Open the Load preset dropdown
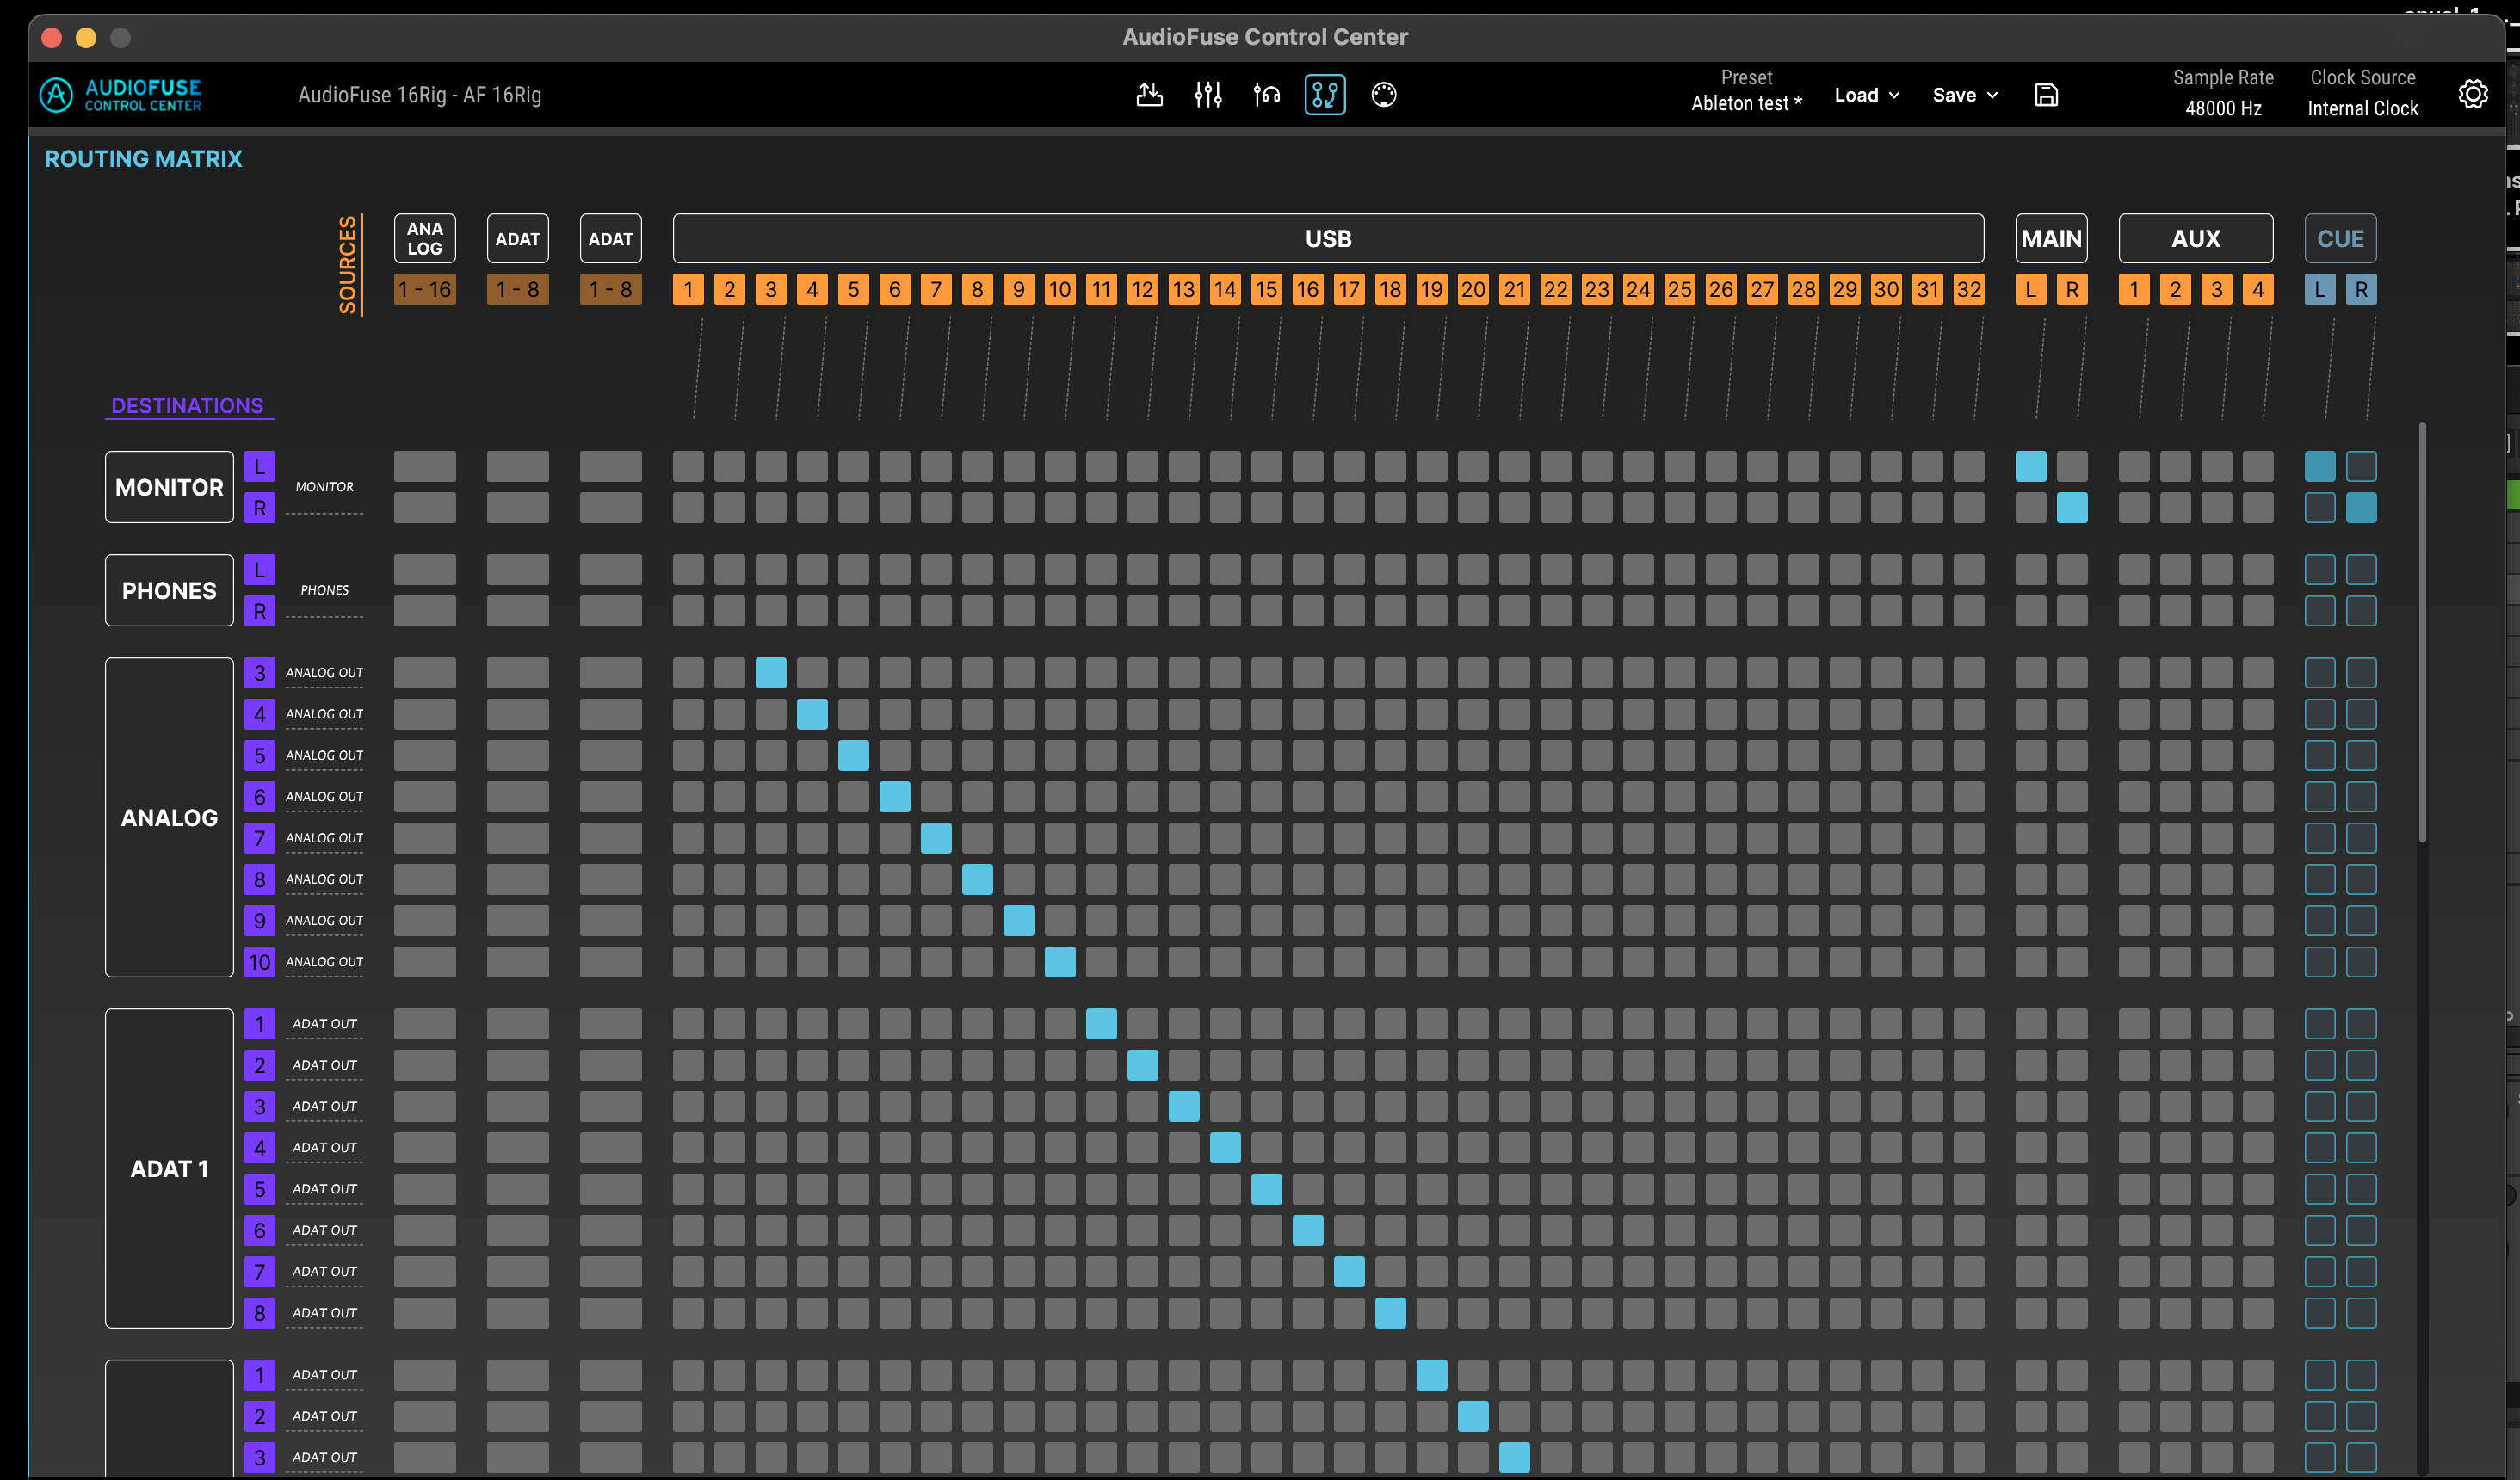 click(x=1866, y=95)
